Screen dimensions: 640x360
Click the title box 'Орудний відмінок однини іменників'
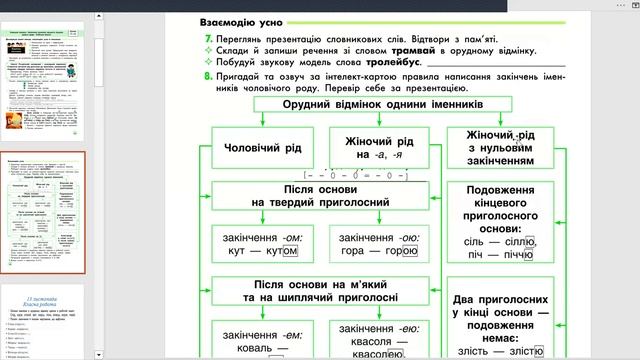click(x=383, y=104)
